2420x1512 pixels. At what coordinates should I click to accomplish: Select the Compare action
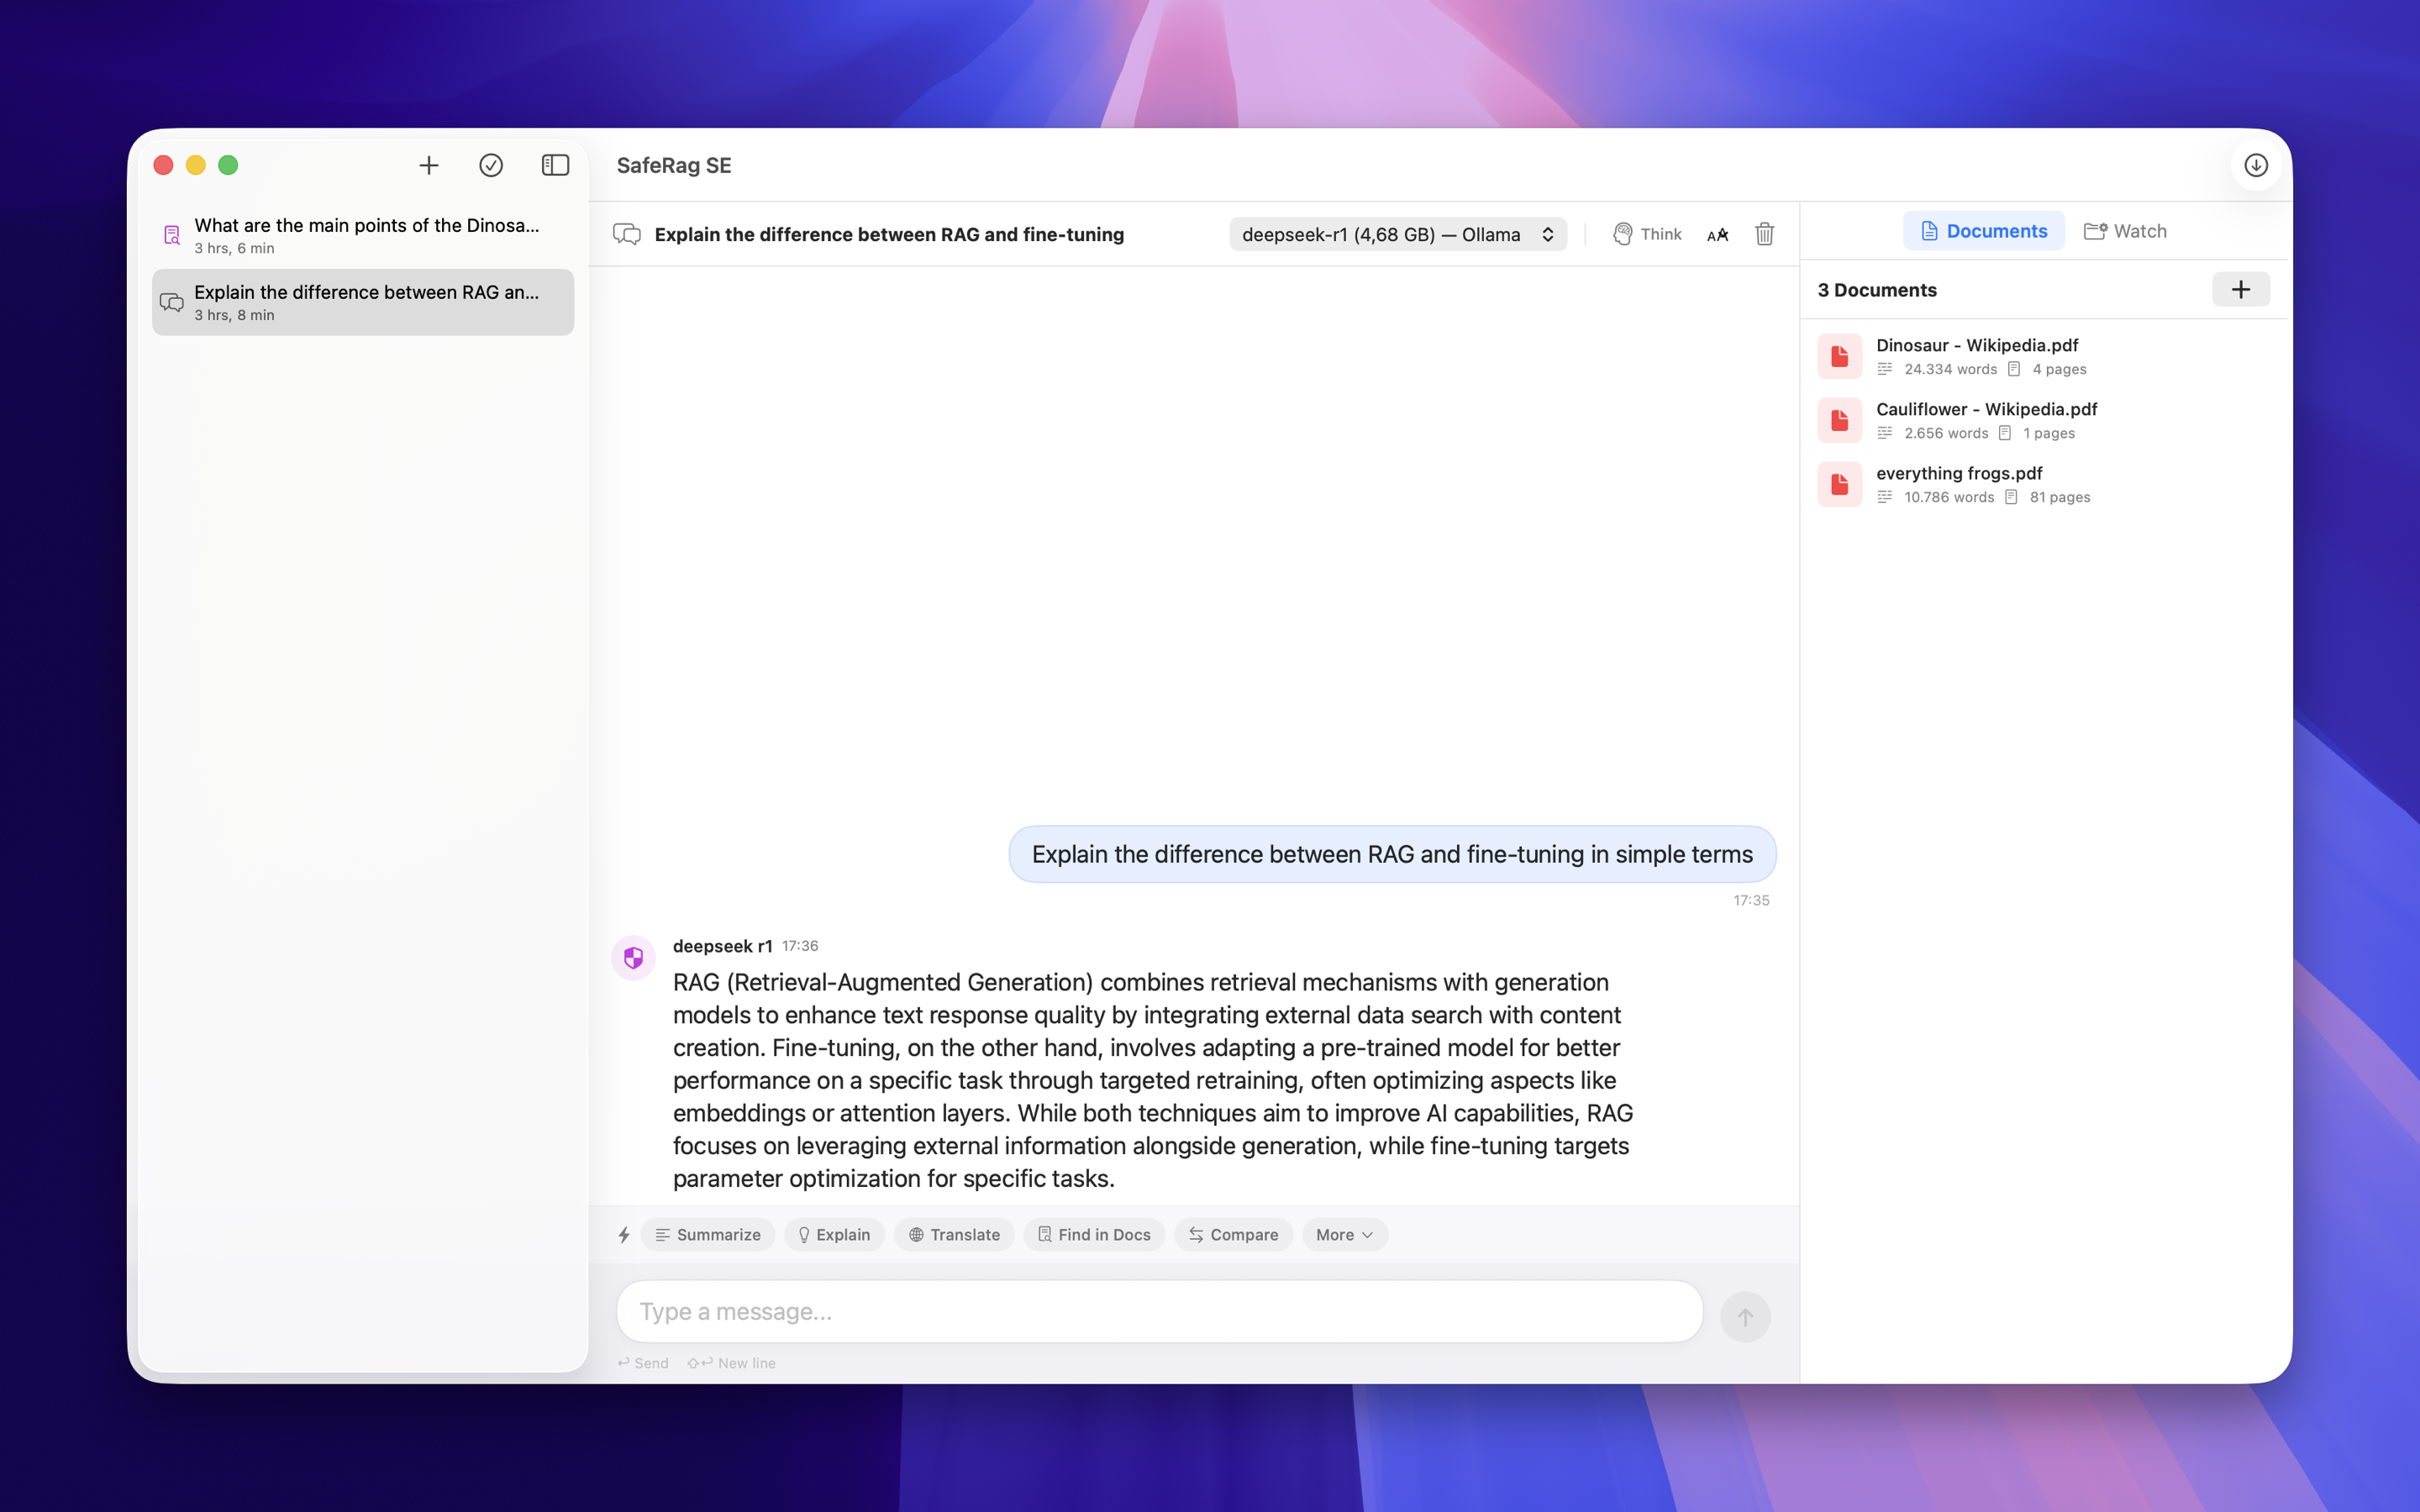[1232, 1234]
